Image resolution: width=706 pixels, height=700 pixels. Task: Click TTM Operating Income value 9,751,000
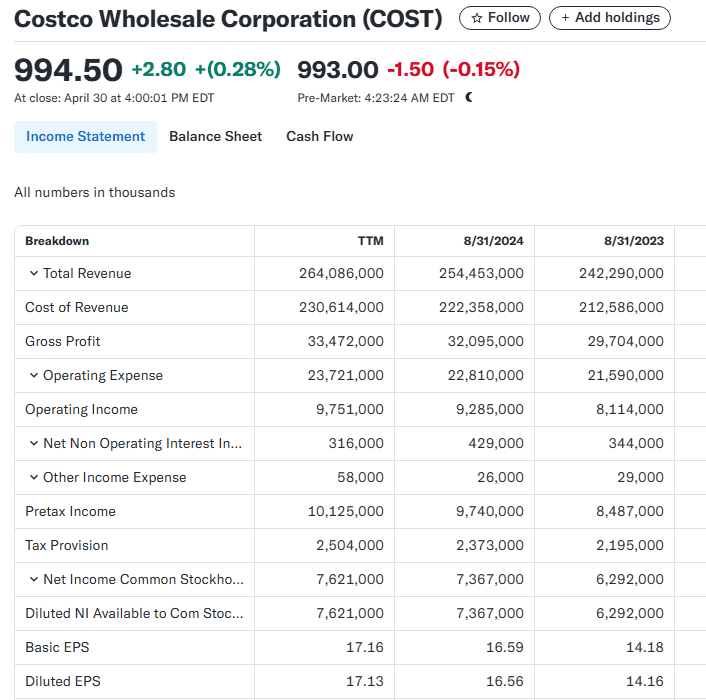pyautogui.click(x=350, y=409)
